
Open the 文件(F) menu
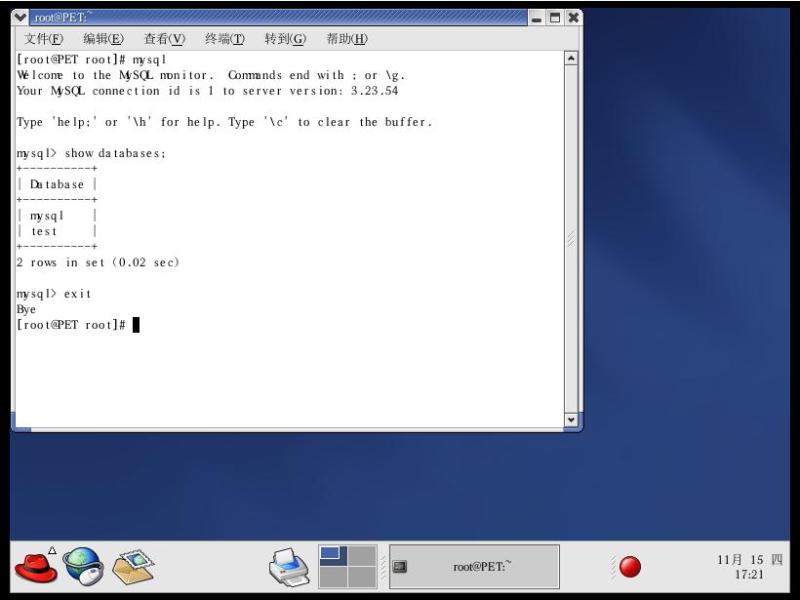click(44, 39)
